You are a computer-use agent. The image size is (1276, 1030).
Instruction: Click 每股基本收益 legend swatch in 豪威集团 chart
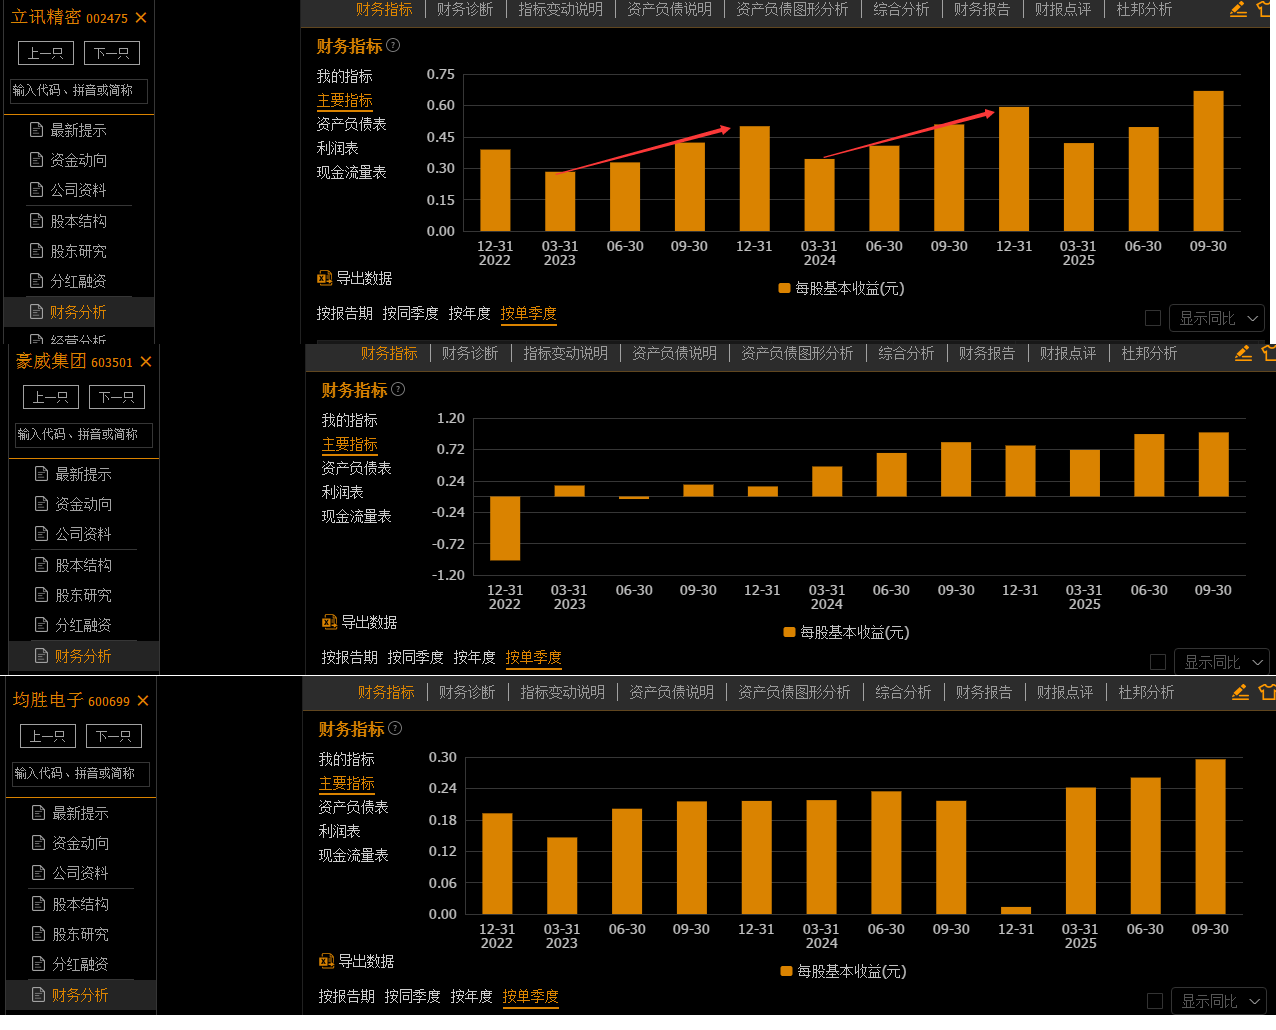[x=790, y=632]
